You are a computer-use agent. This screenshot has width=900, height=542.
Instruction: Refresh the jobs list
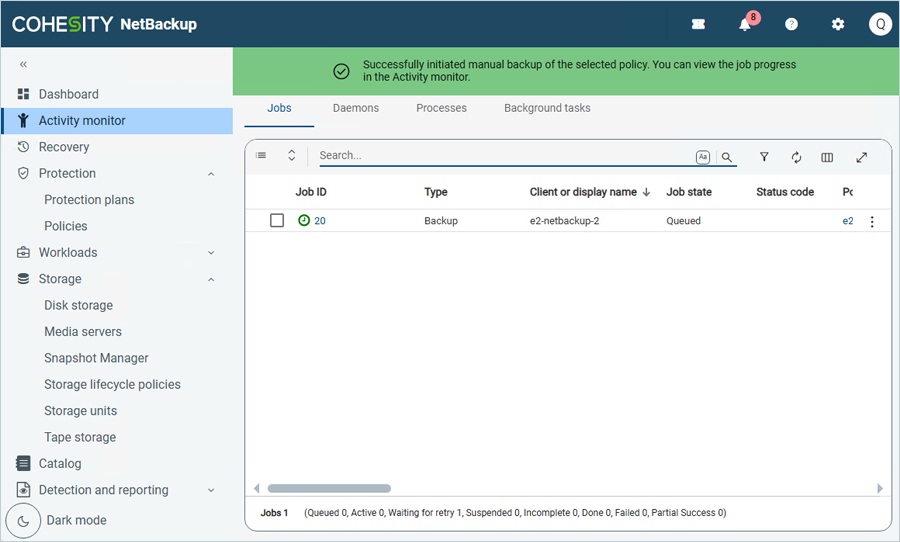796,157
